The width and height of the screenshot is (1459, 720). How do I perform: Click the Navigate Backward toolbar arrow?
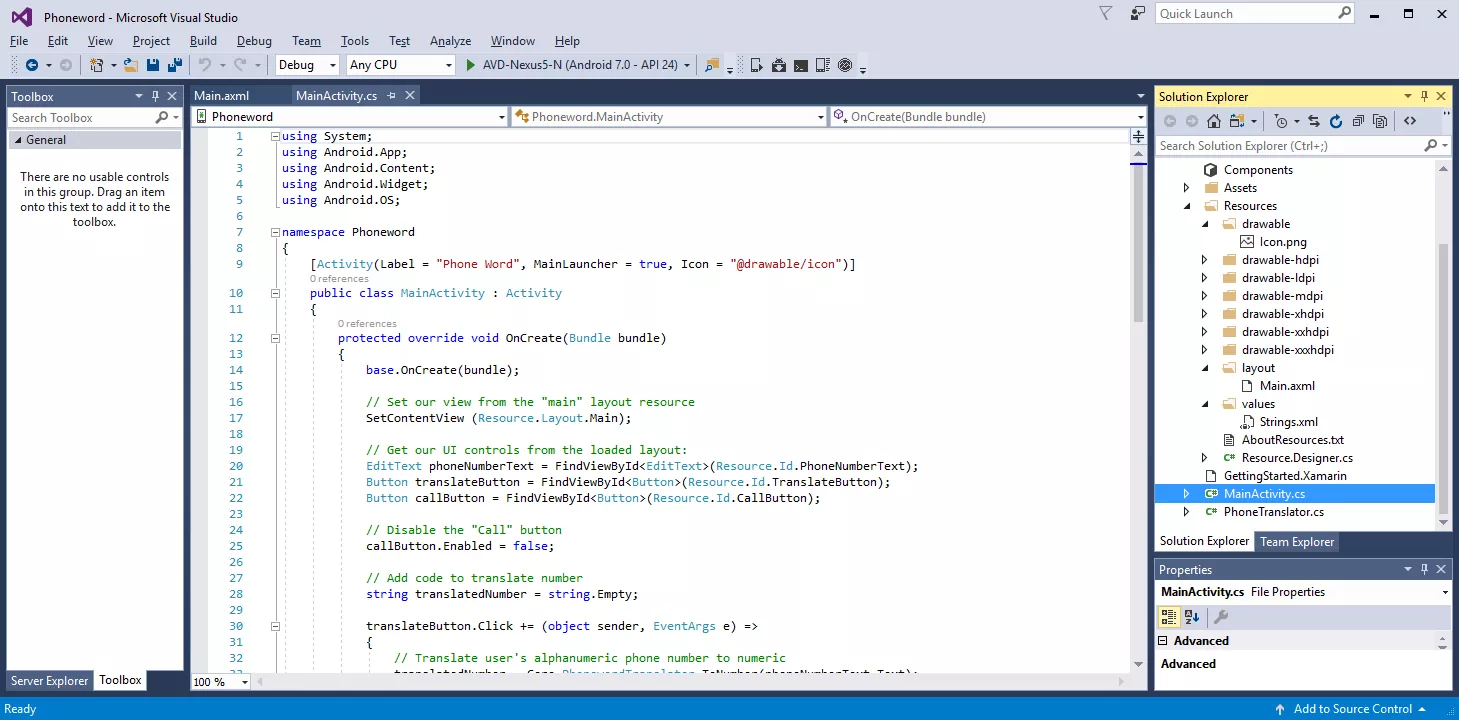pos(32,65)
